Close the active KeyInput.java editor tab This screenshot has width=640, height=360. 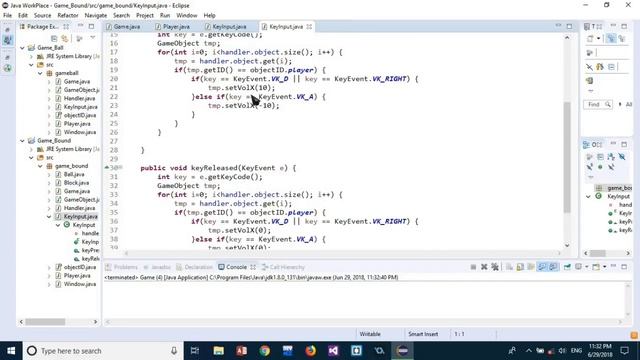(x=309, y=27)
